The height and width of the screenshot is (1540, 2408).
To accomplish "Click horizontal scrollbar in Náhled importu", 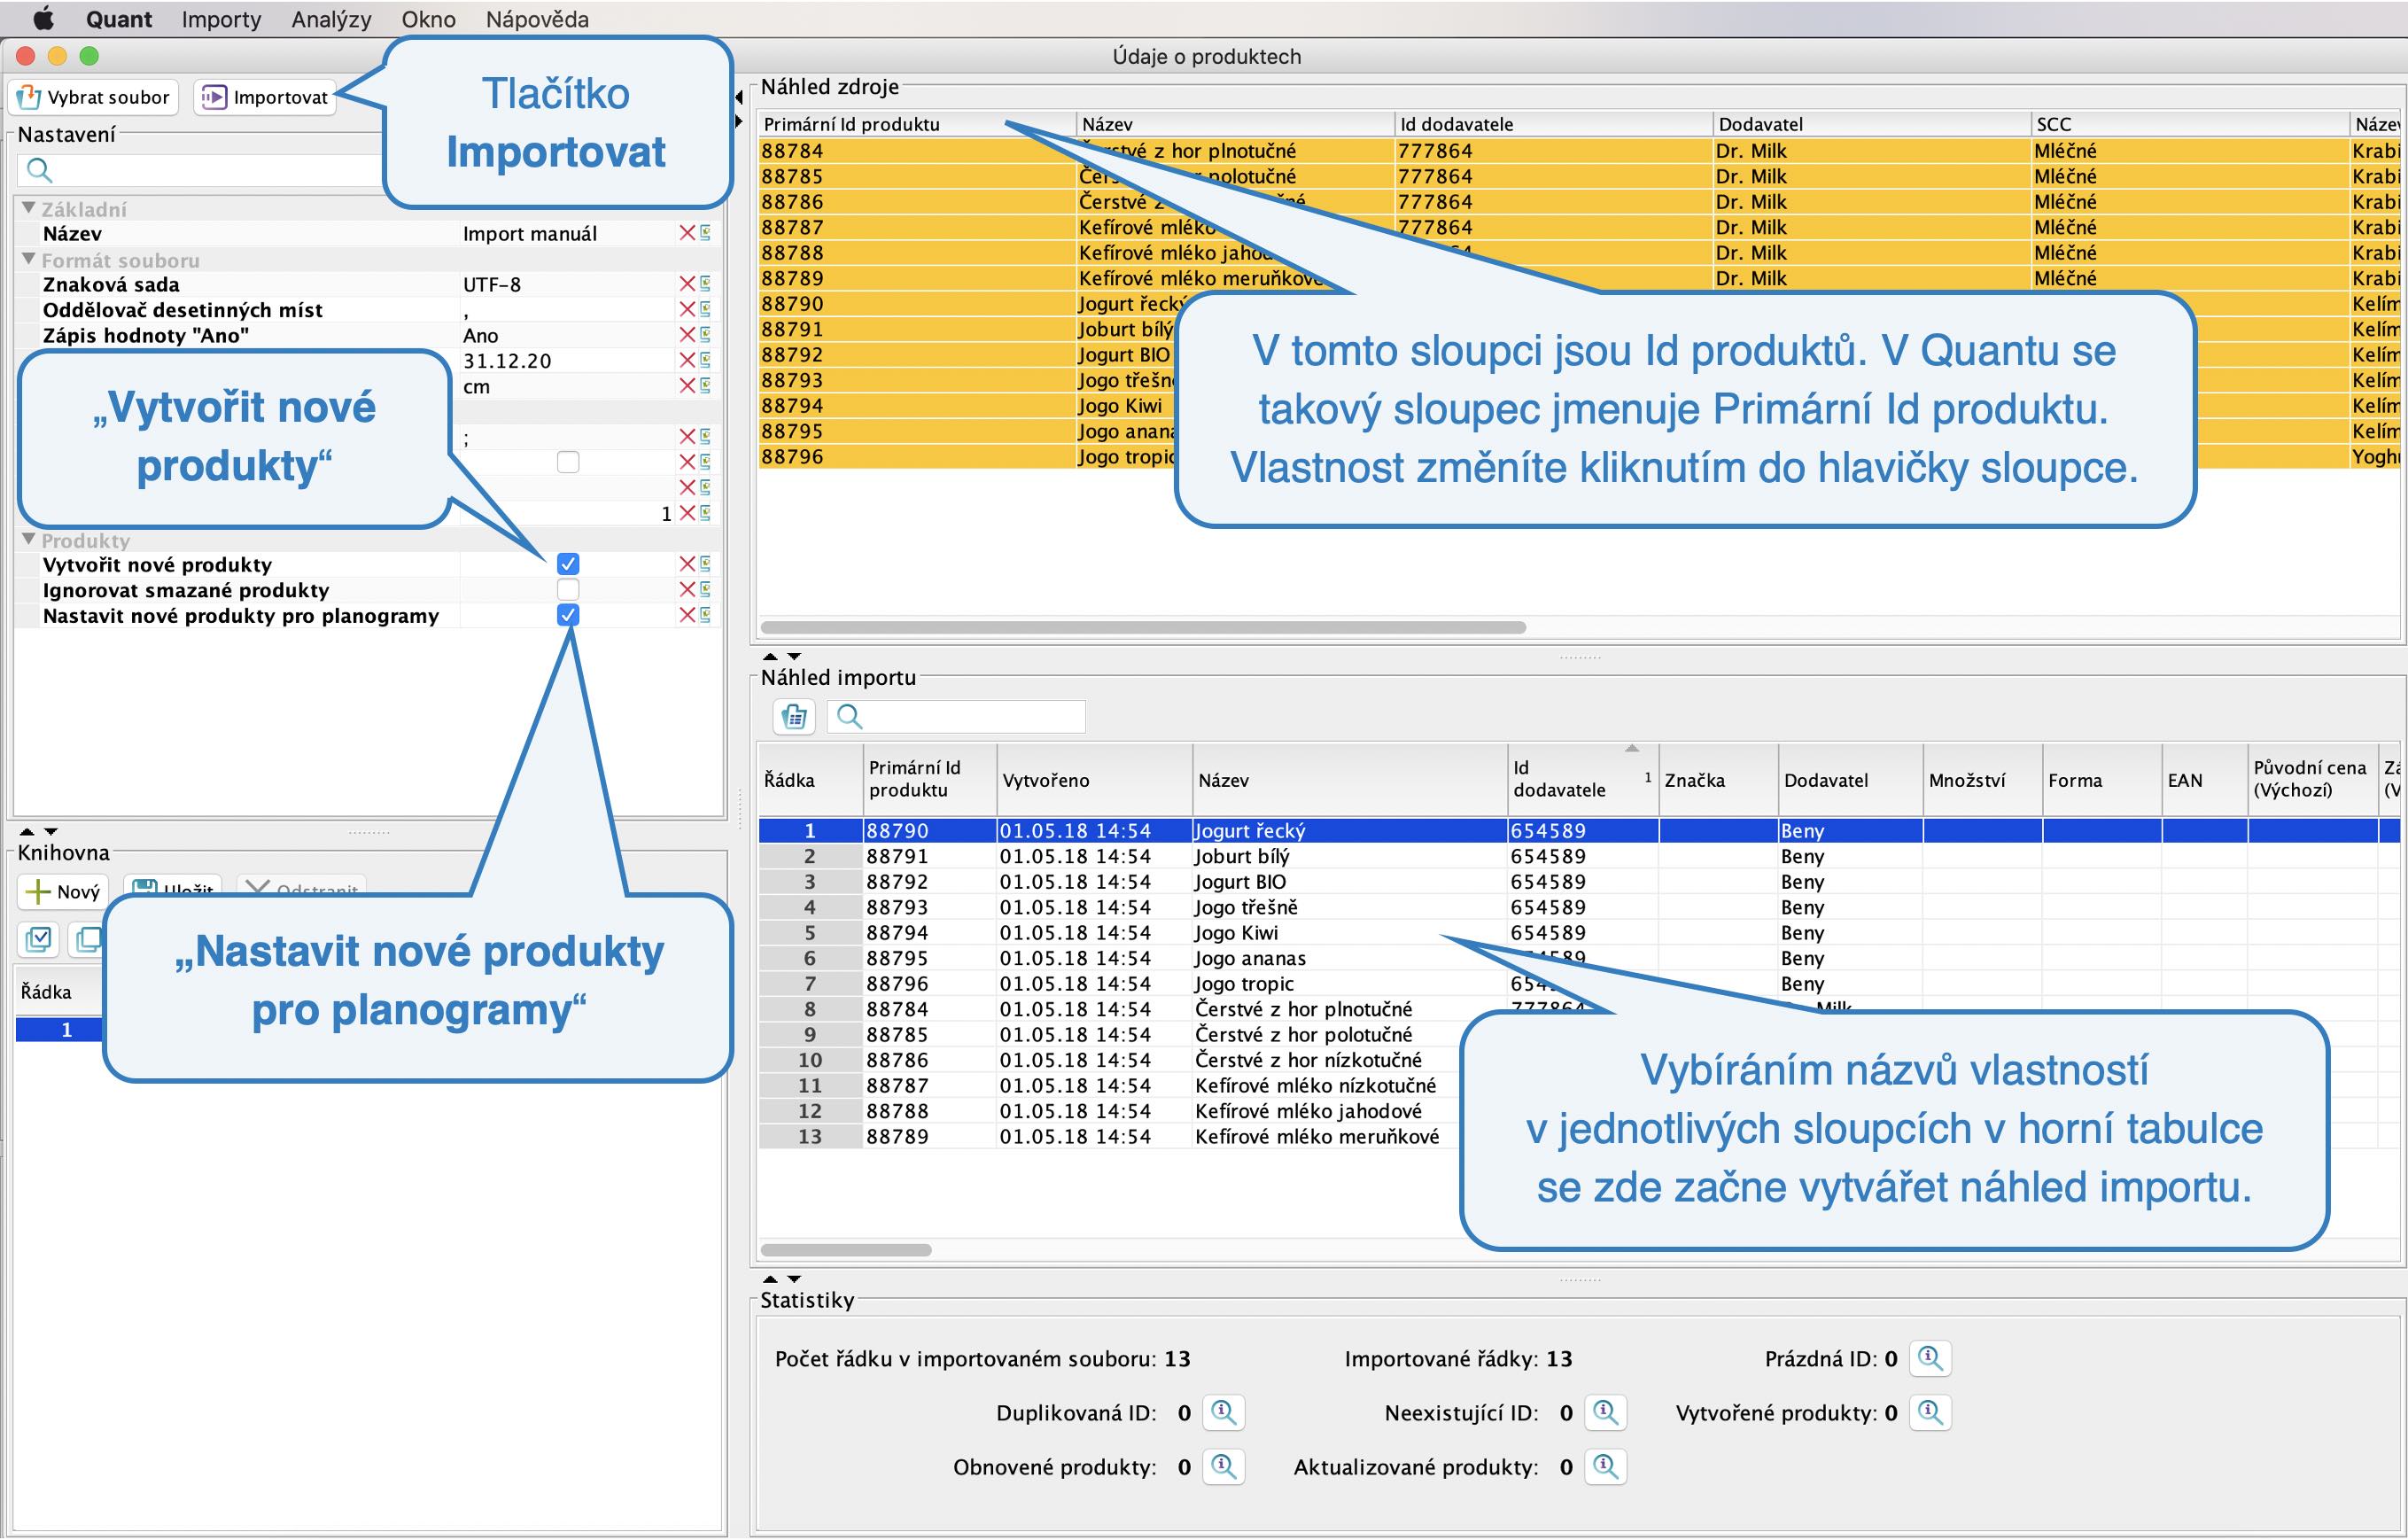I will click(x=846, y=1250).
